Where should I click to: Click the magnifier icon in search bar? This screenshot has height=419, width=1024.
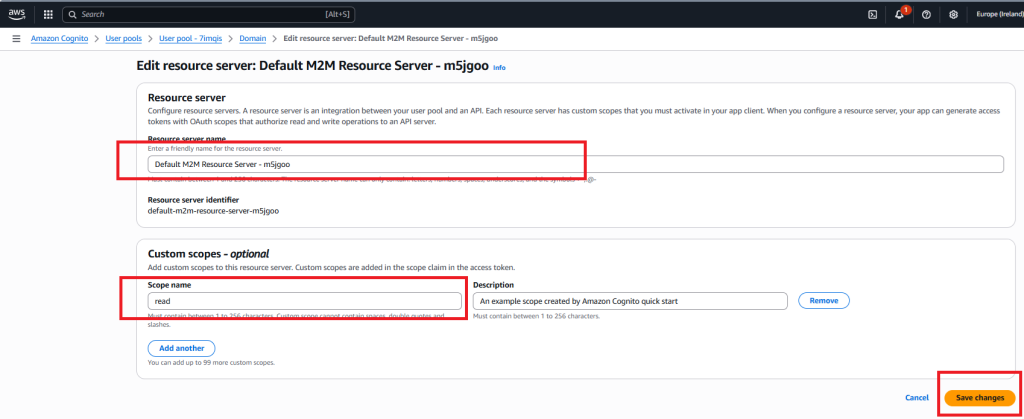[73, 15]
